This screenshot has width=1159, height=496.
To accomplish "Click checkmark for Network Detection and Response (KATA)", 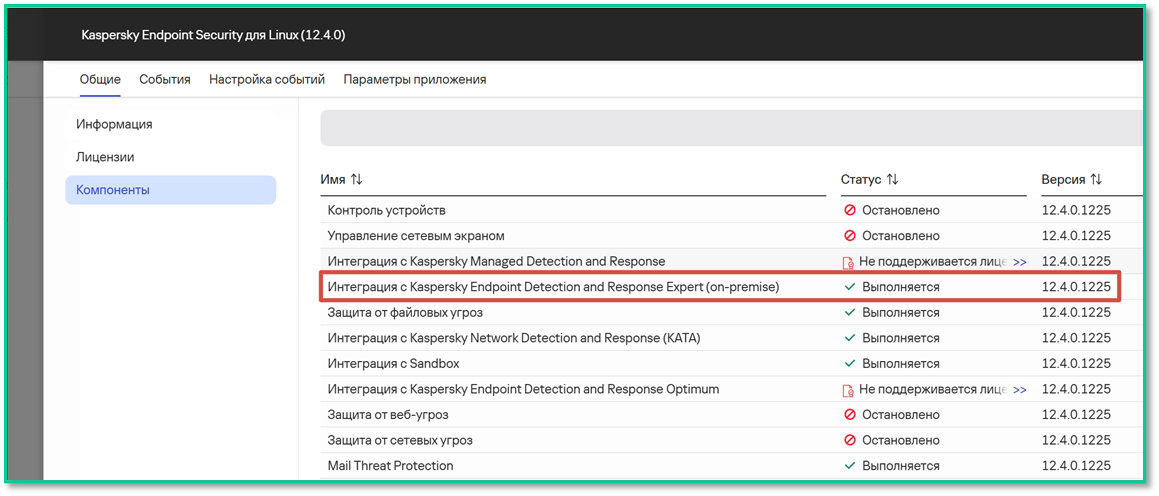I will pyautogui.click(x=849, y=338).
